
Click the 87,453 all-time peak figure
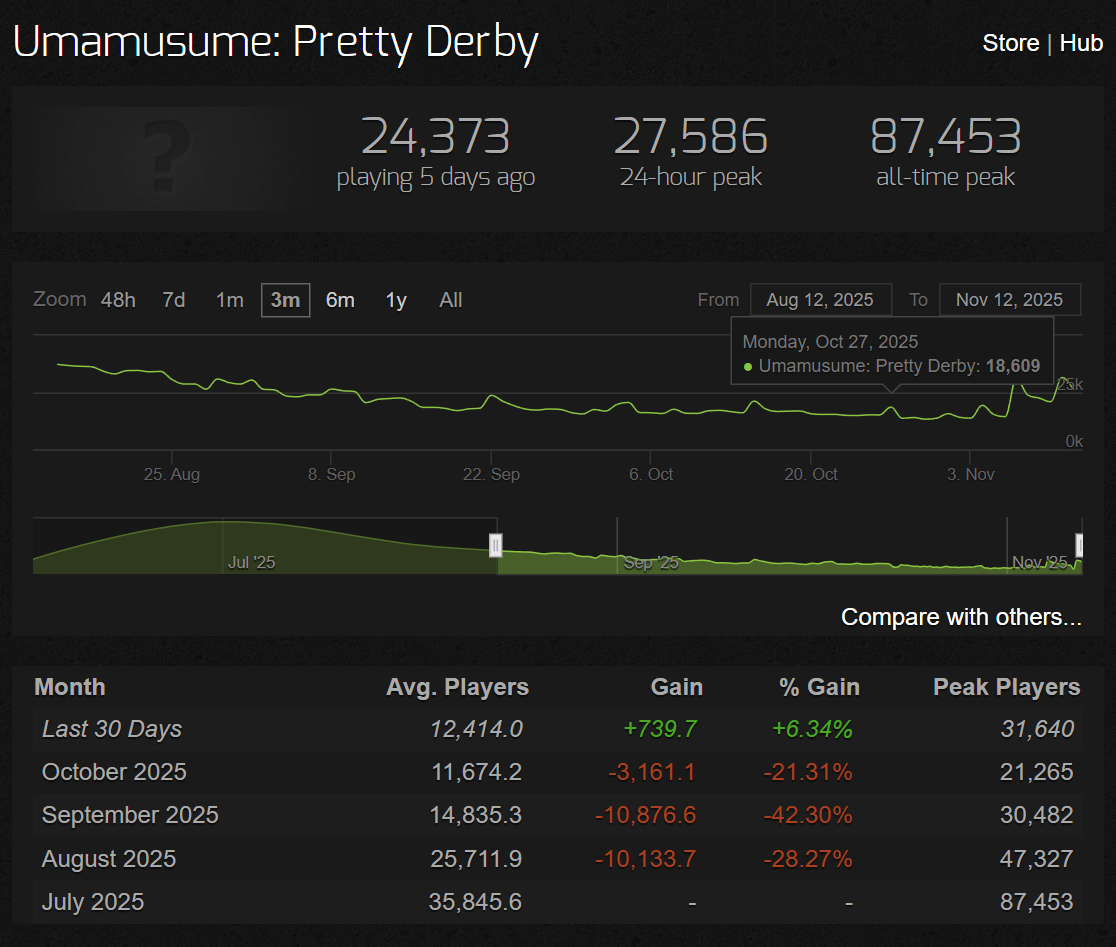[x=946, y=137]
